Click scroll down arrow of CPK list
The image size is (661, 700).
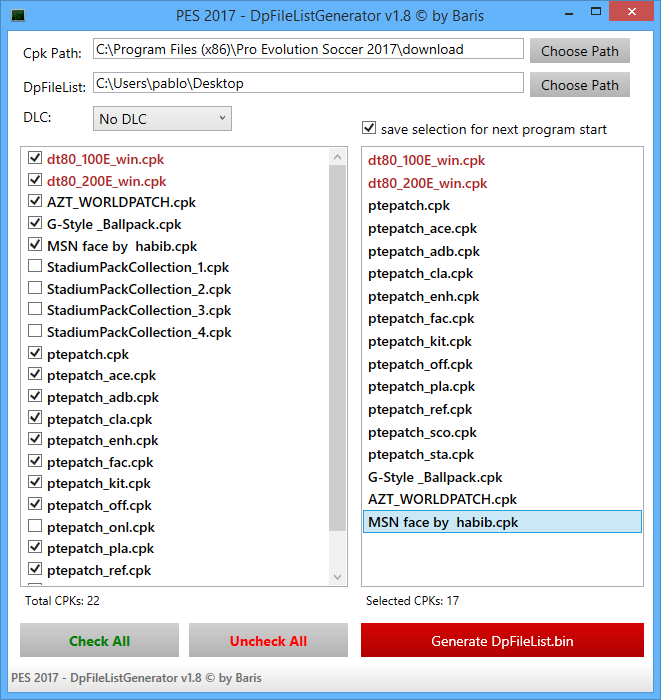[337, 577]
